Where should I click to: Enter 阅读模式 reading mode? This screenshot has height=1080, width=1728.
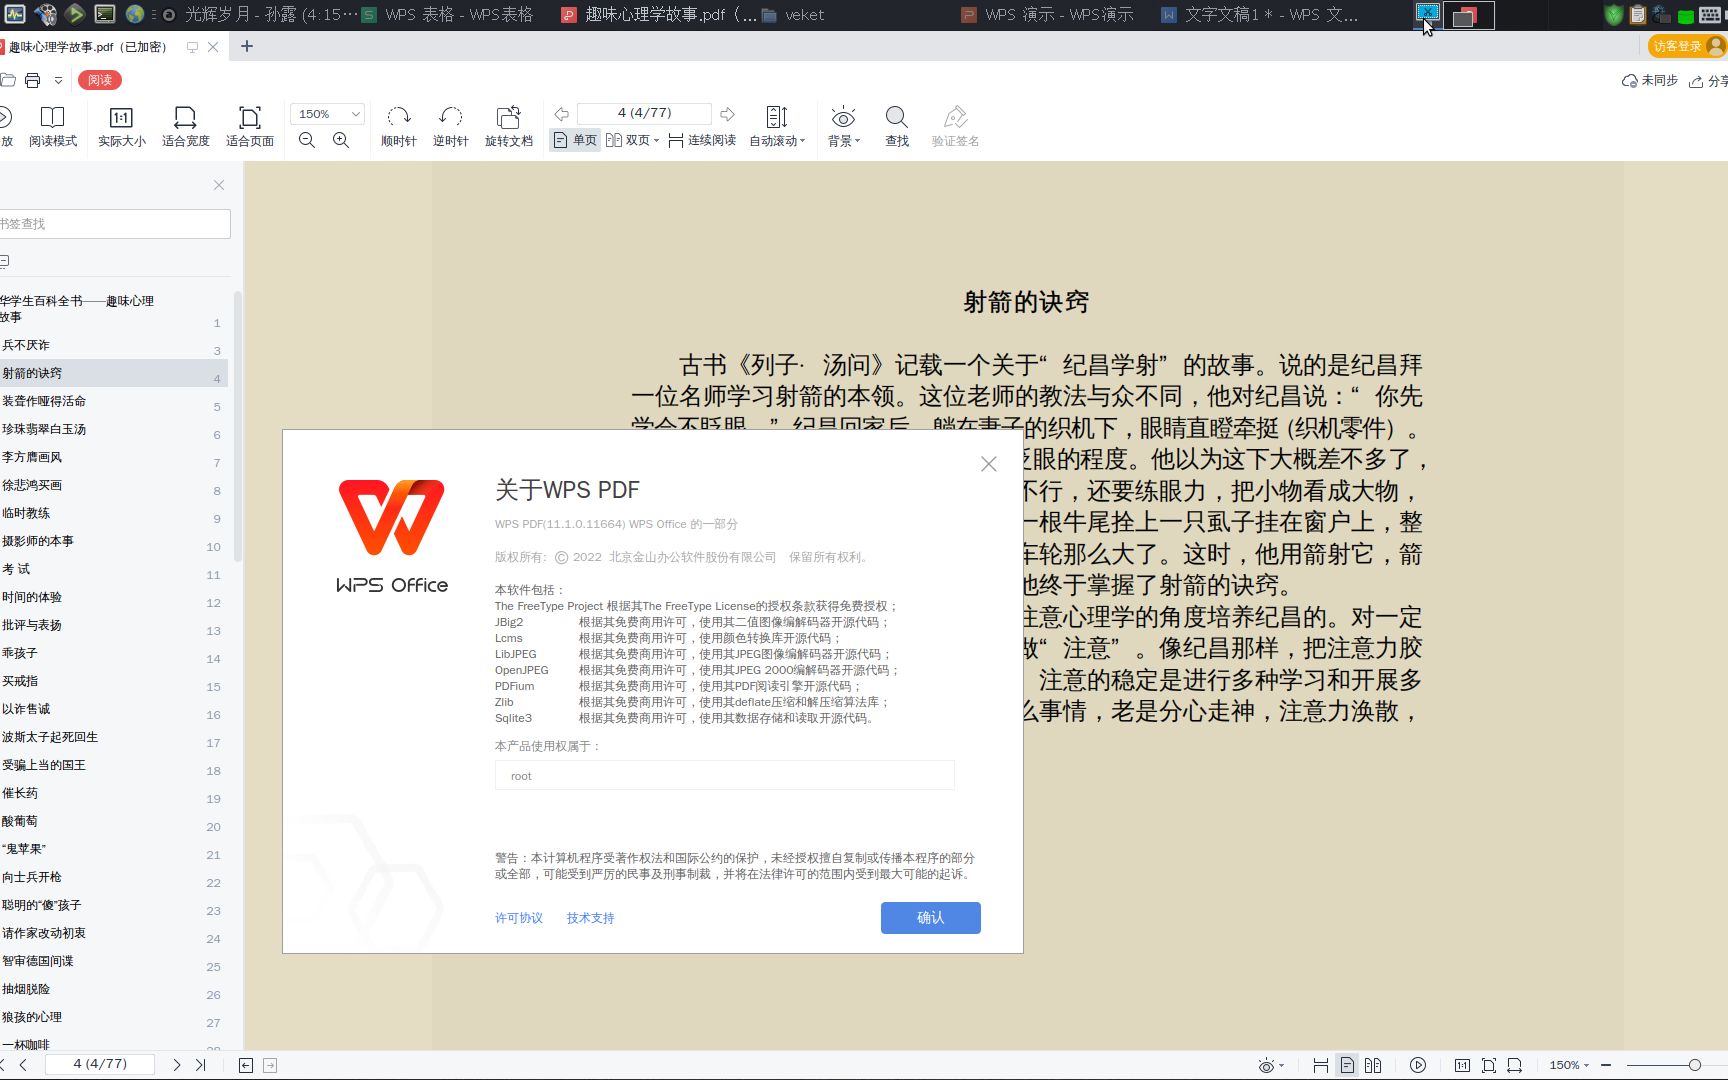(52, 127)
